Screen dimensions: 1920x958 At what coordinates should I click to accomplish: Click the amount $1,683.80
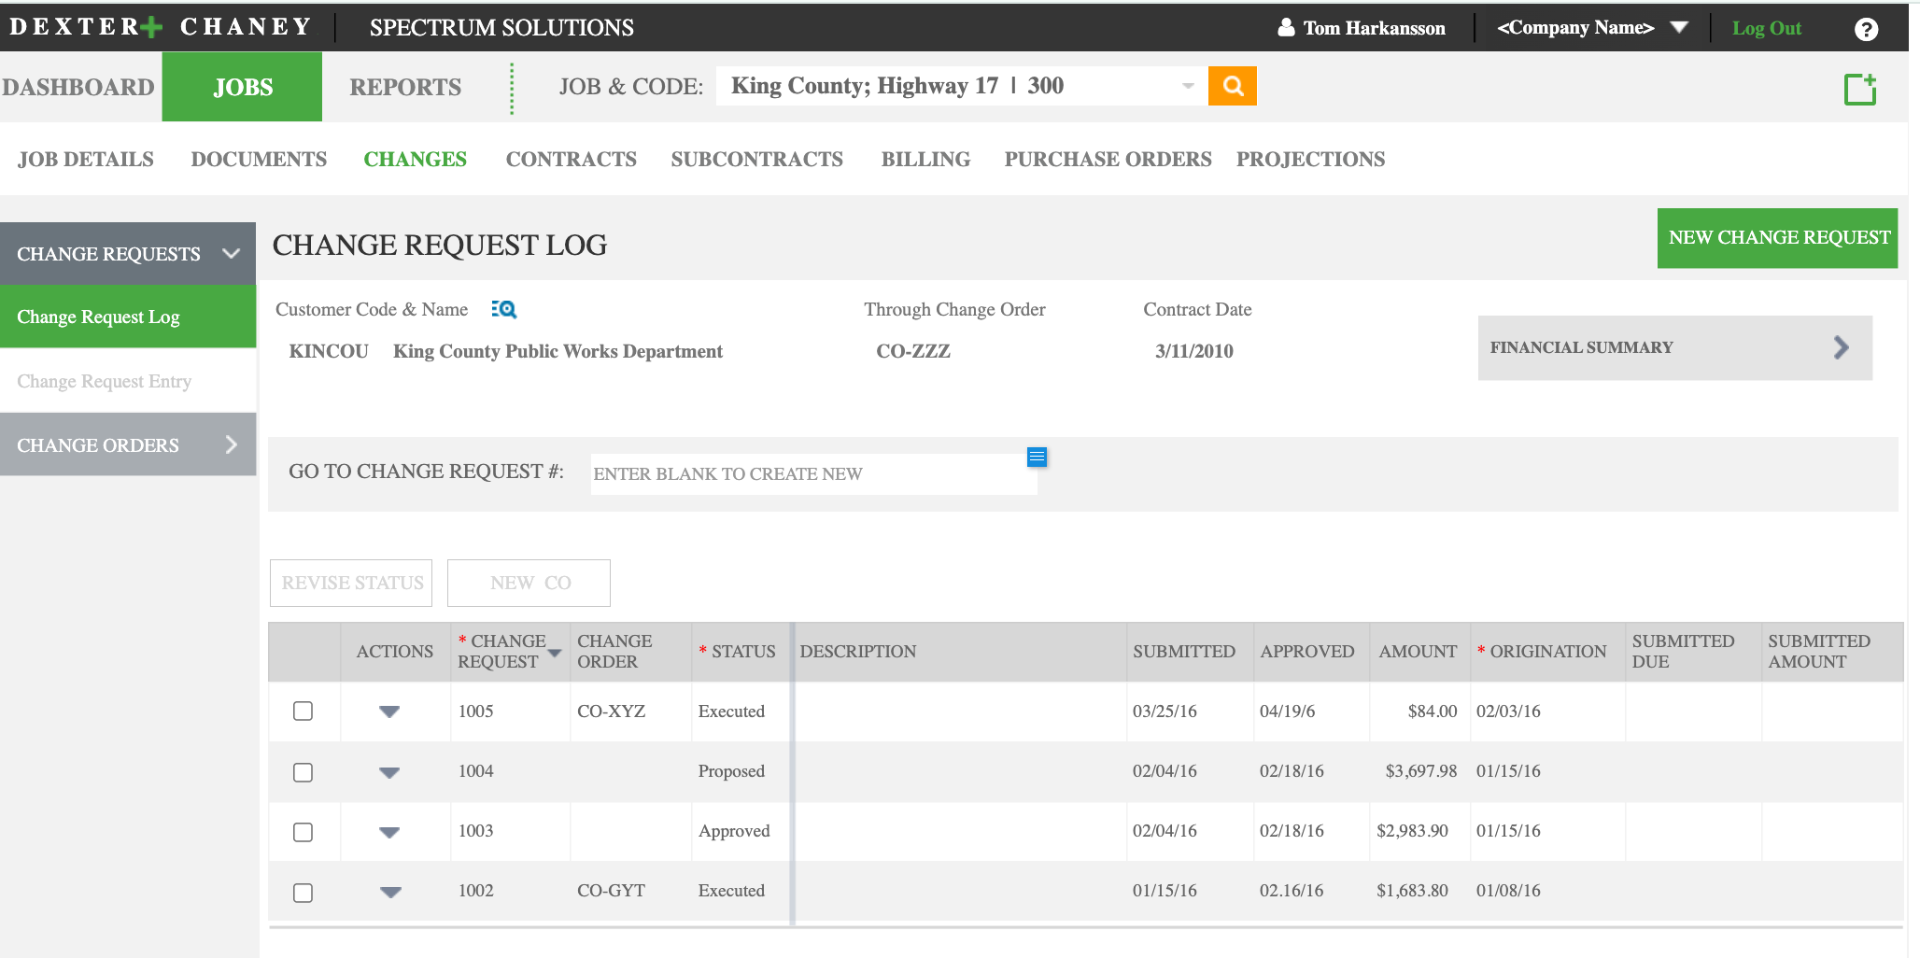tap(1412, 890)
